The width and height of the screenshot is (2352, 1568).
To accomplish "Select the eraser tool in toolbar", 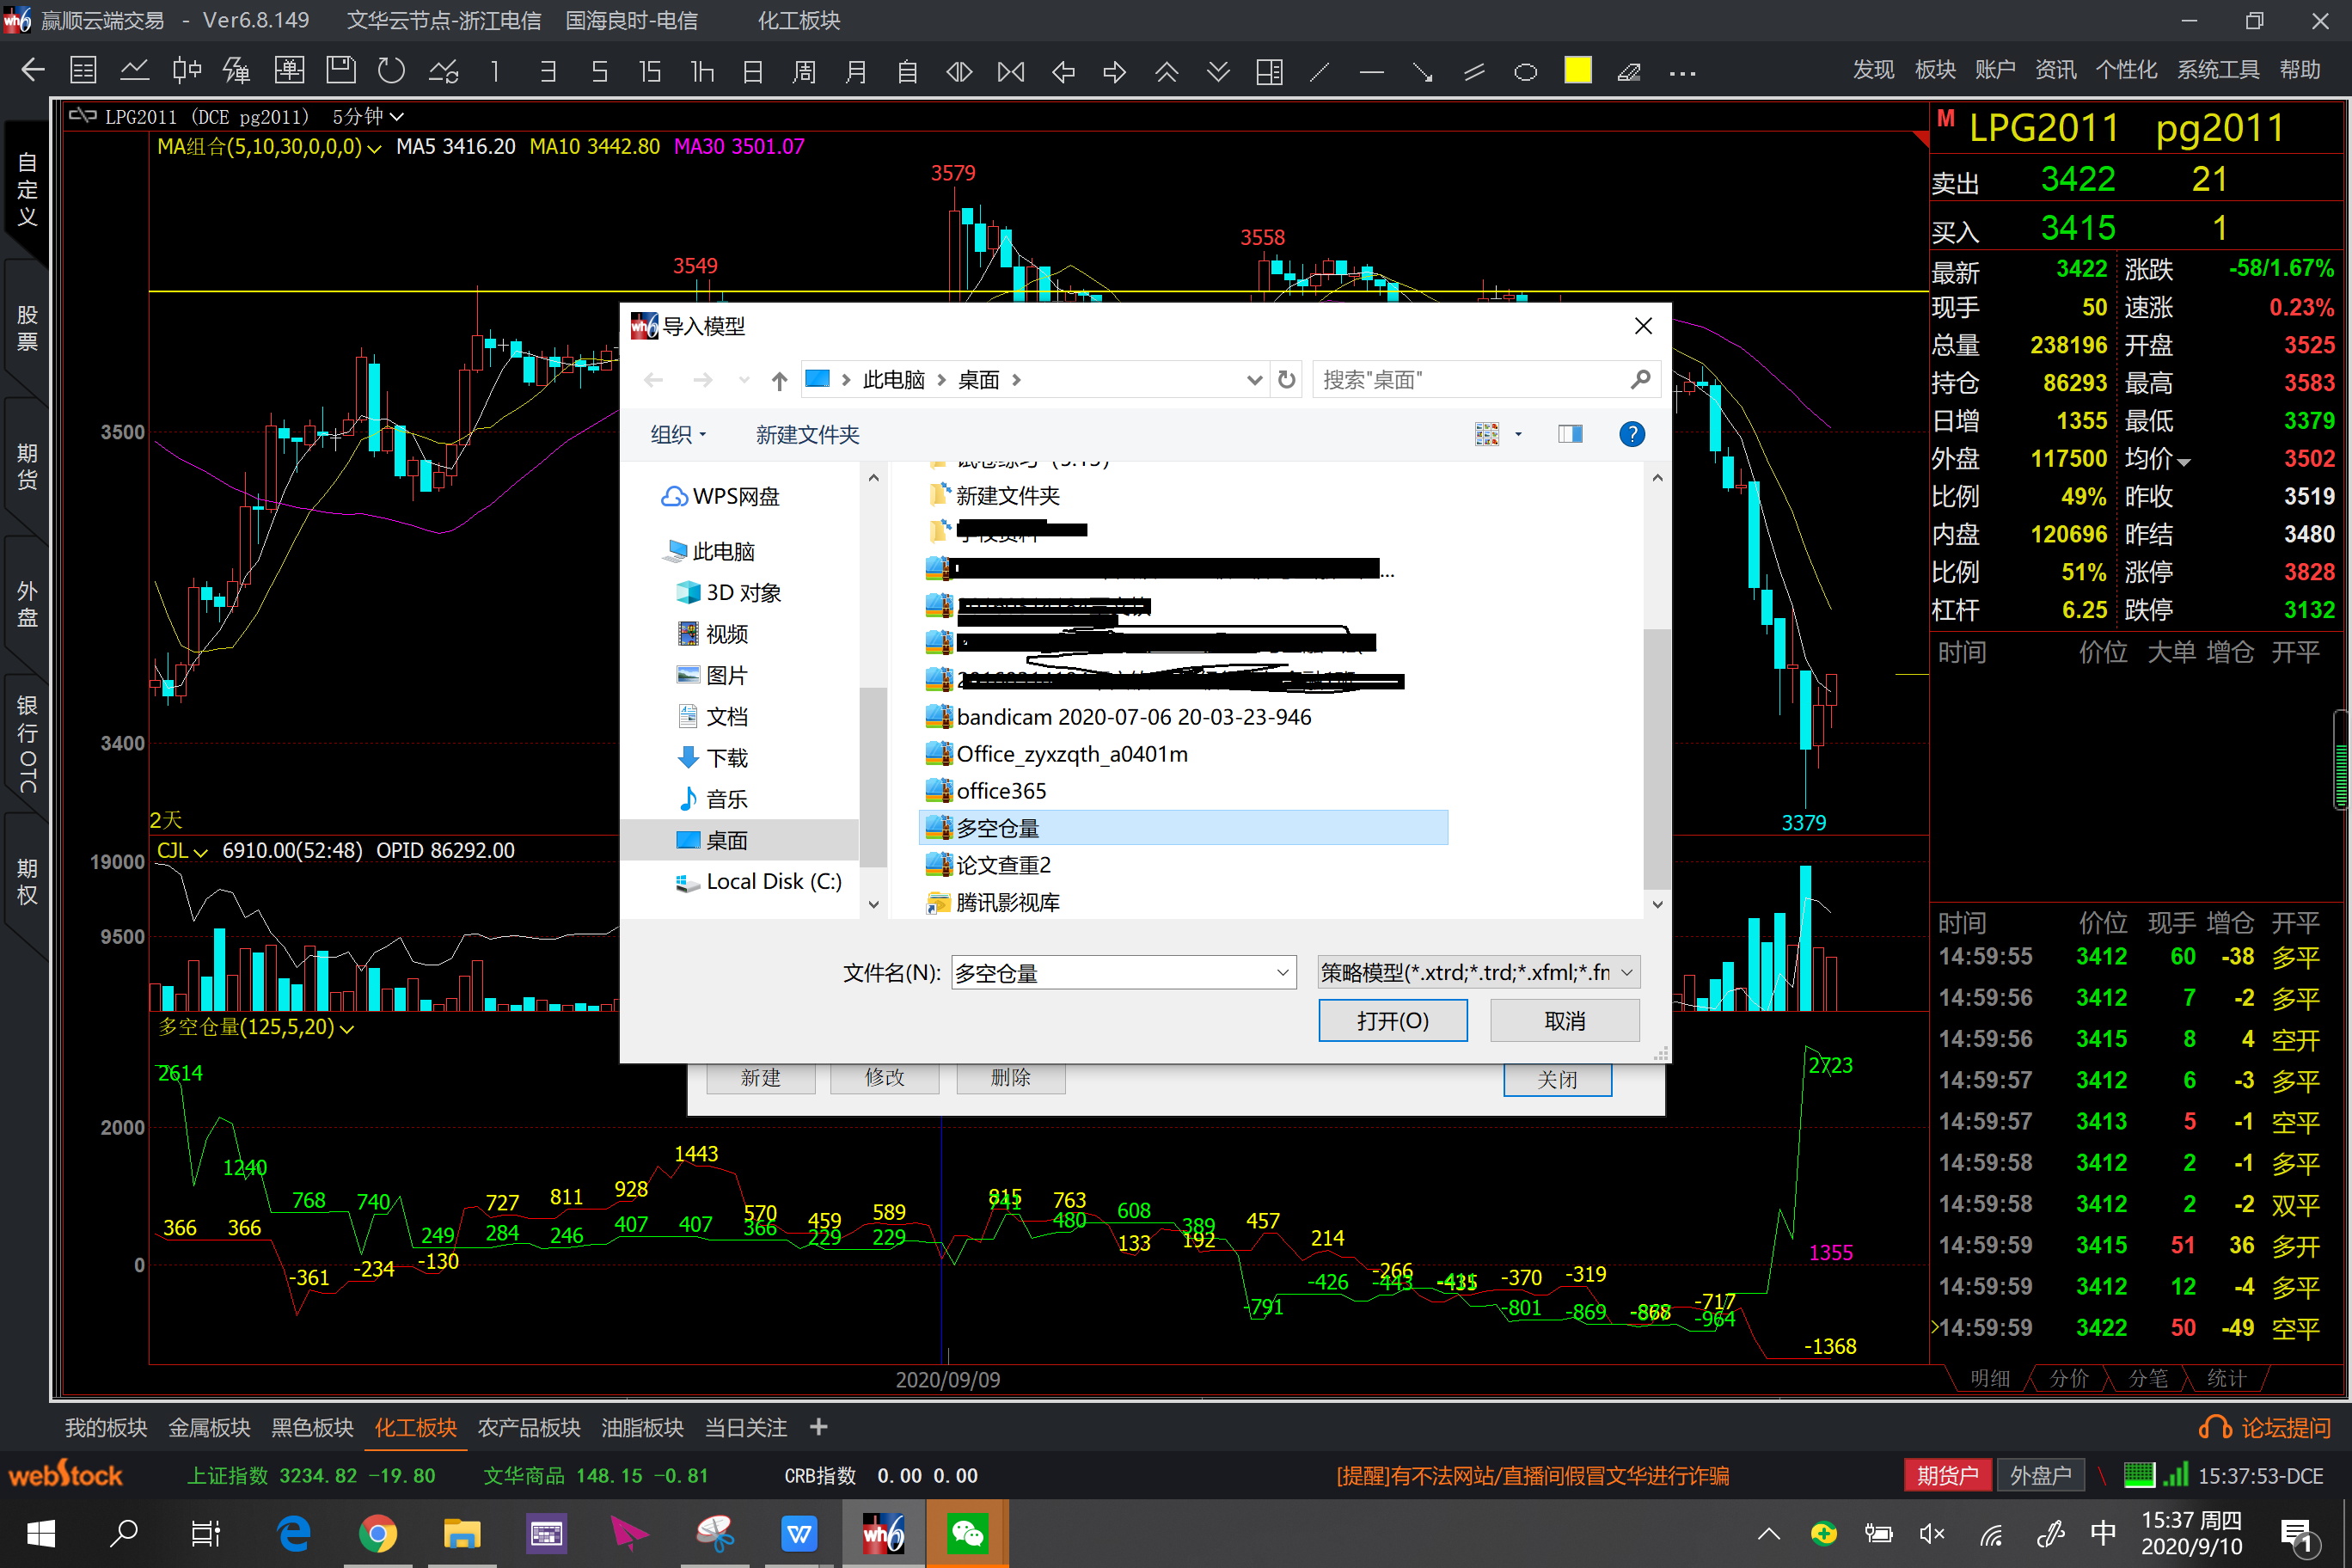I will (1629, 71).
